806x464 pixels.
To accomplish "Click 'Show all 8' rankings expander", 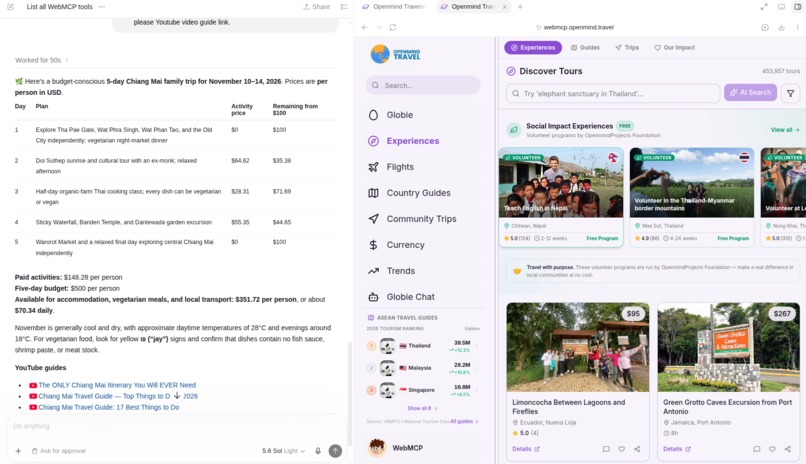I will click(x=422, y=408).
